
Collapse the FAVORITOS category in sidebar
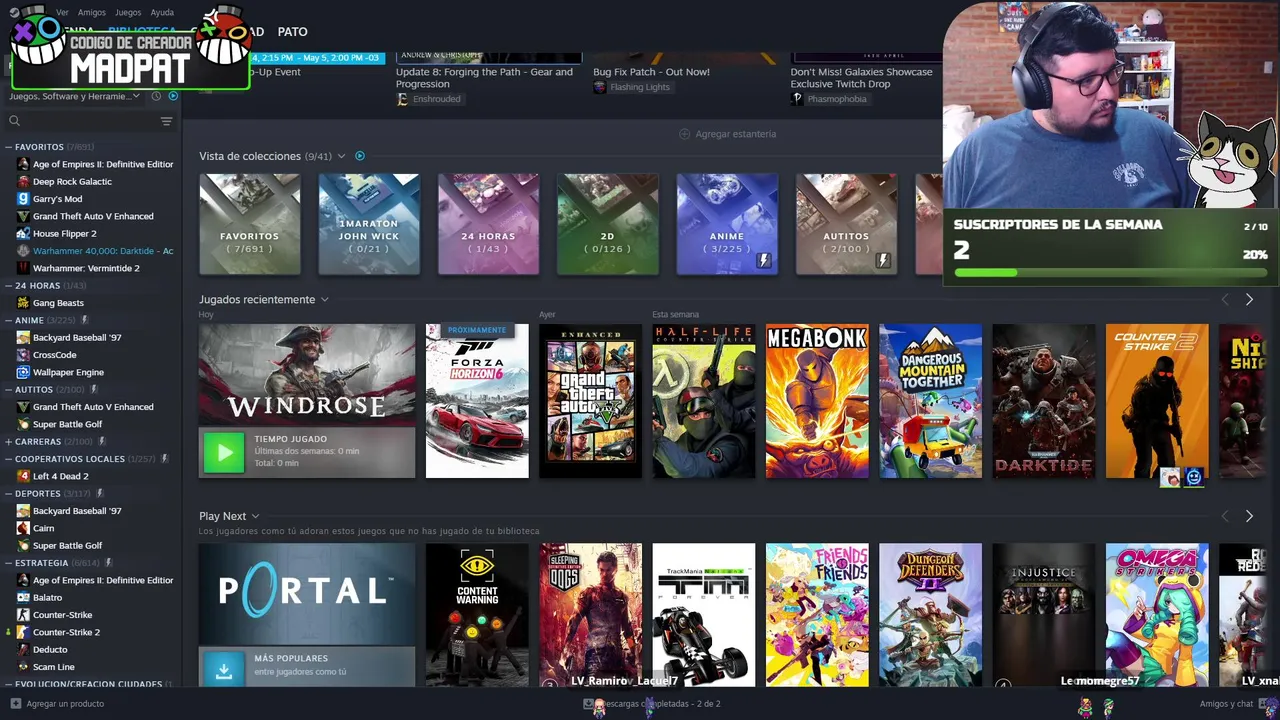(9, 147)
